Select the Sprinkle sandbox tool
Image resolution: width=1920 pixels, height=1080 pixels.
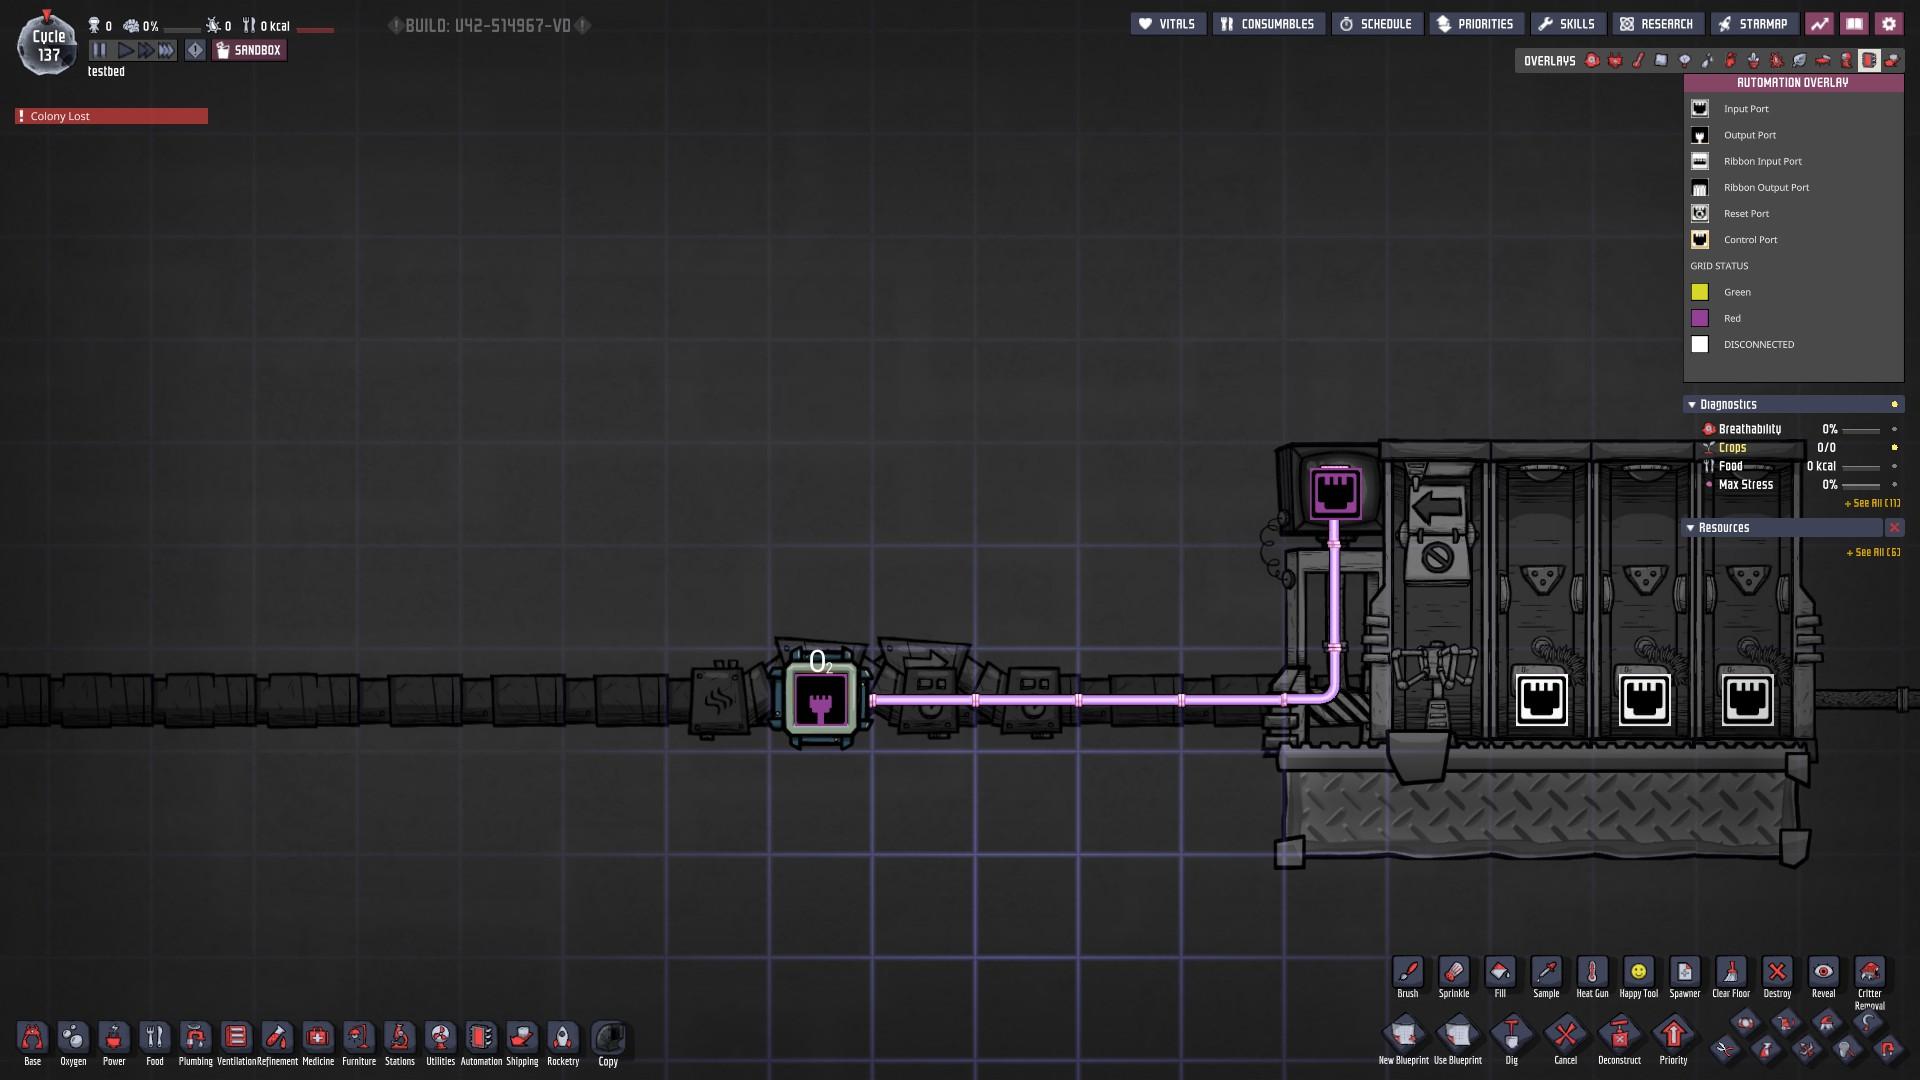(1453, 973)
